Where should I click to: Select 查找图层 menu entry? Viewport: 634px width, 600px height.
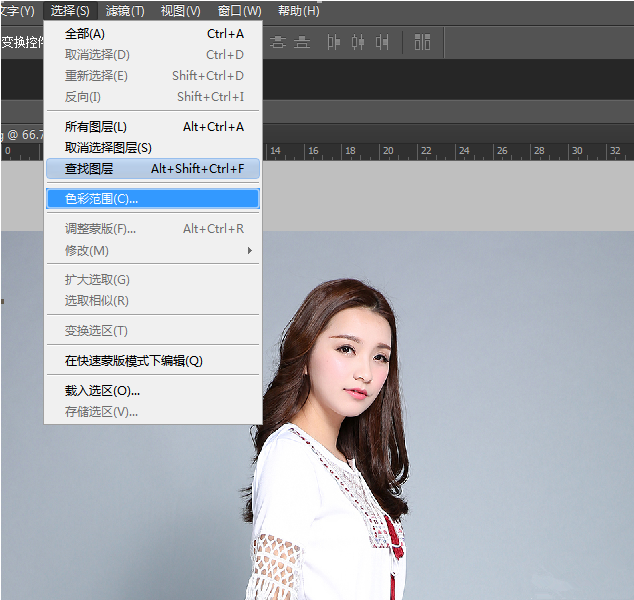(x=89, y=169)
